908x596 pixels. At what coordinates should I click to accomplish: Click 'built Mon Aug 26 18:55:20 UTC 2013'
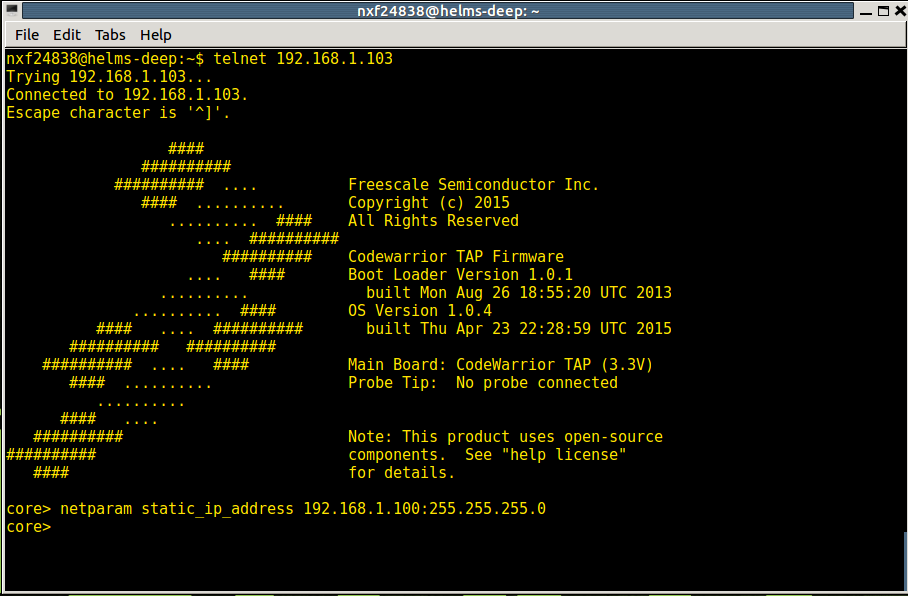(x=519, y=292)
